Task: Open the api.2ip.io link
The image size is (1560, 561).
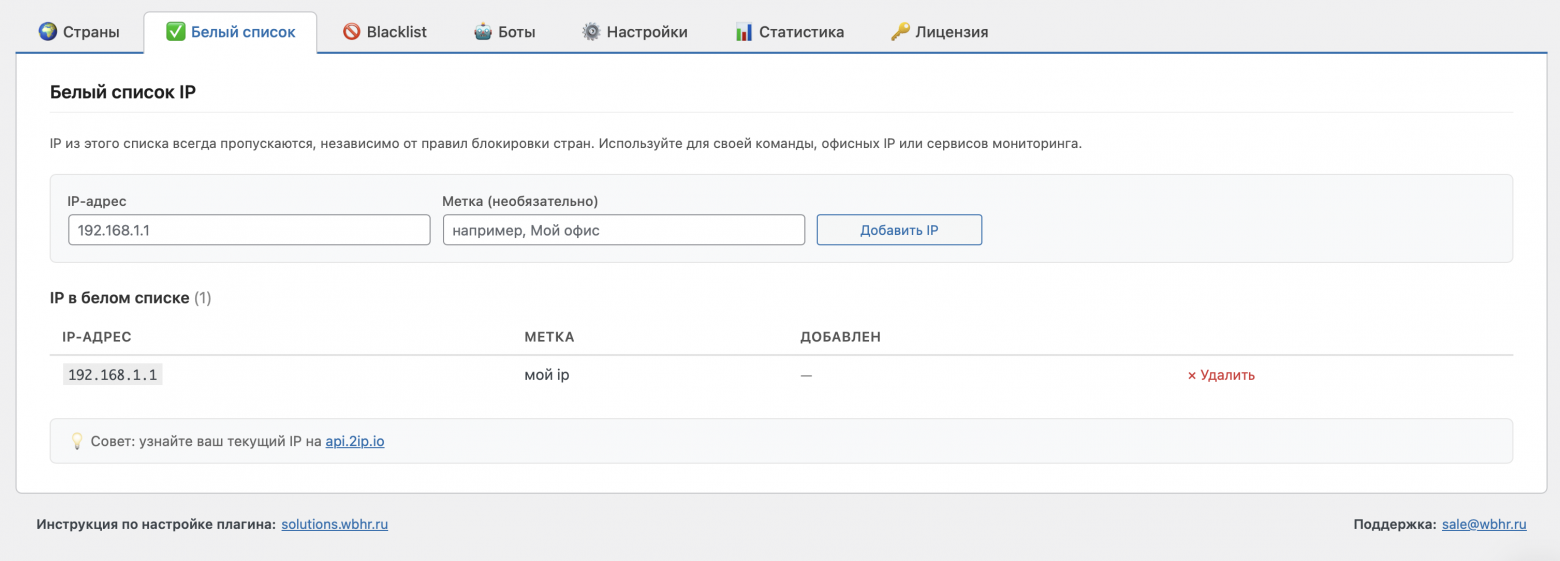Action: coord(355,441)
